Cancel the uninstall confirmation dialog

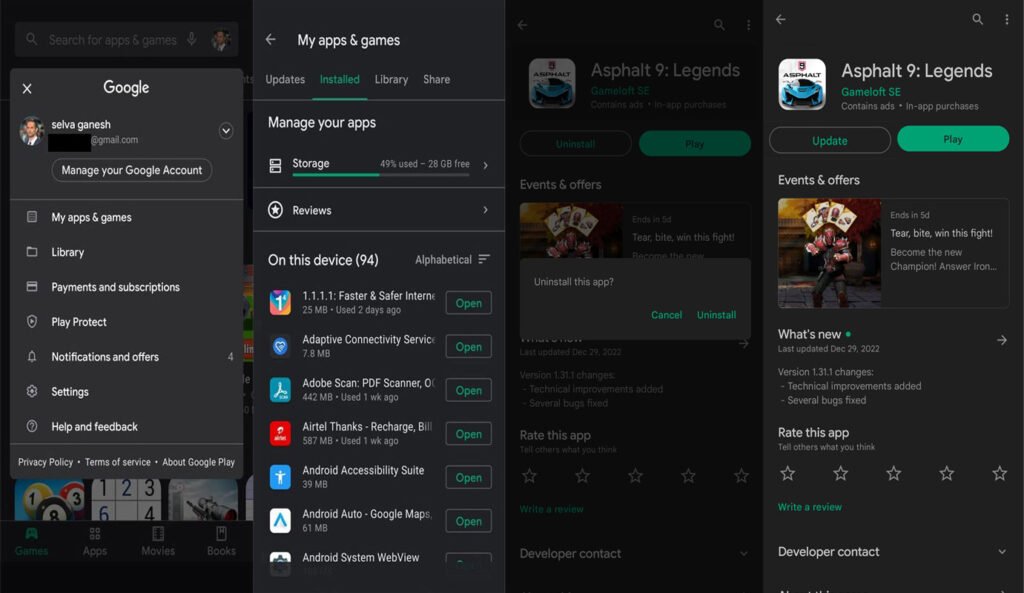(x=666, y=315)
